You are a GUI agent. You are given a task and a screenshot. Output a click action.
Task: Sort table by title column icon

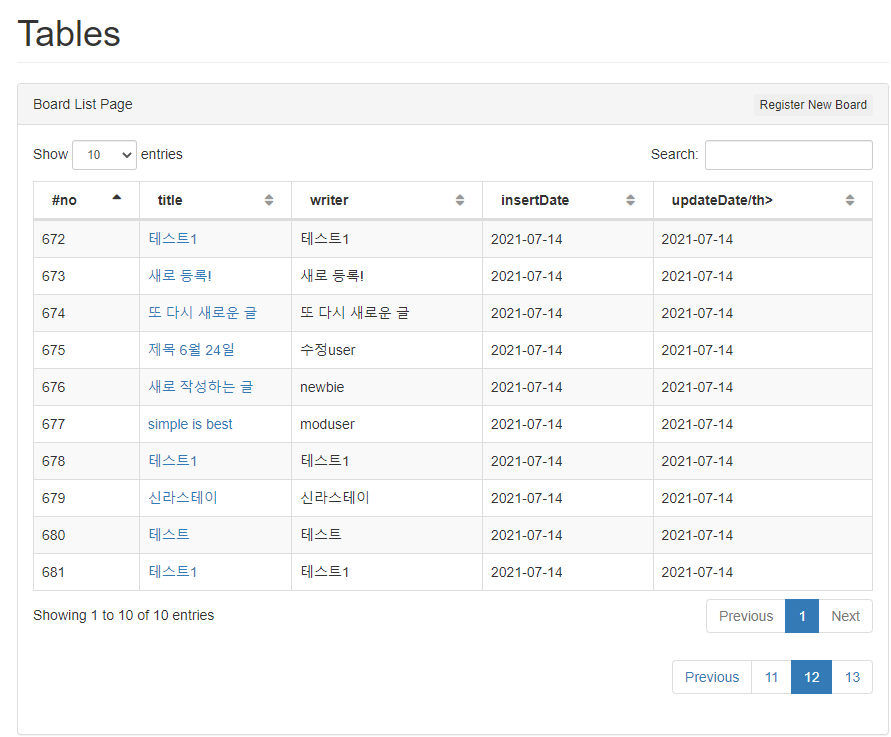click(269, 200)
